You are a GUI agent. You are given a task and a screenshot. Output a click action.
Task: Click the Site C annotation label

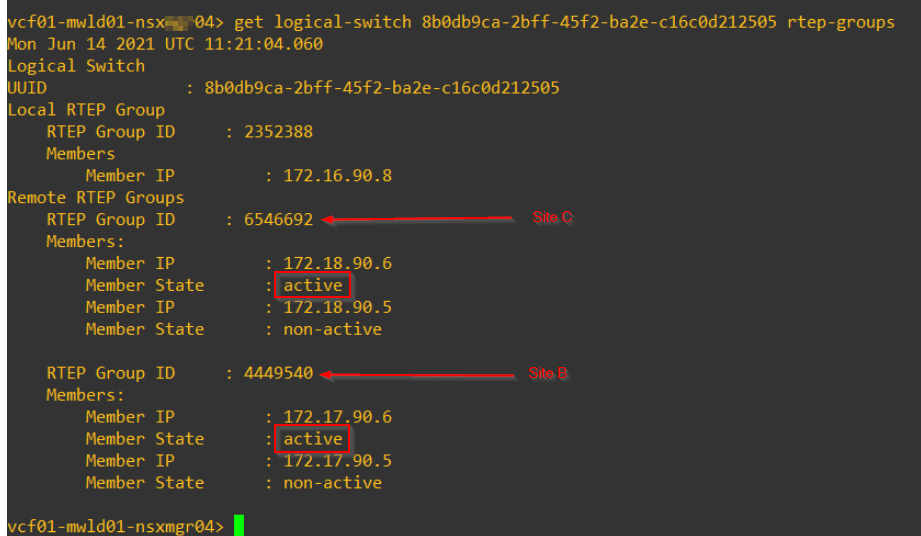[552, 217]
